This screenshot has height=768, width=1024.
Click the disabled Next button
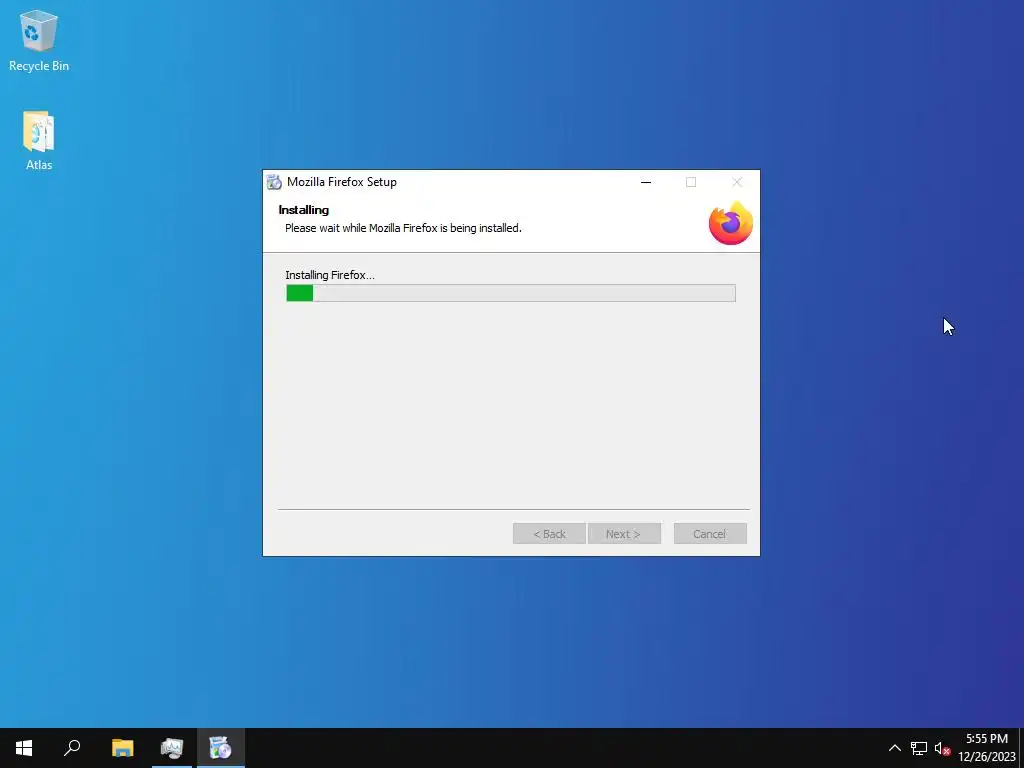[x=624, y=534]
